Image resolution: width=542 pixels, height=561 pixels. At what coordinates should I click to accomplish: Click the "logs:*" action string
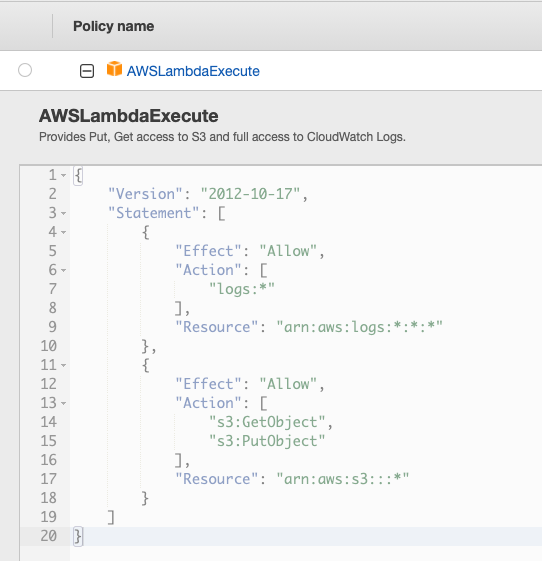pos(242,289)
